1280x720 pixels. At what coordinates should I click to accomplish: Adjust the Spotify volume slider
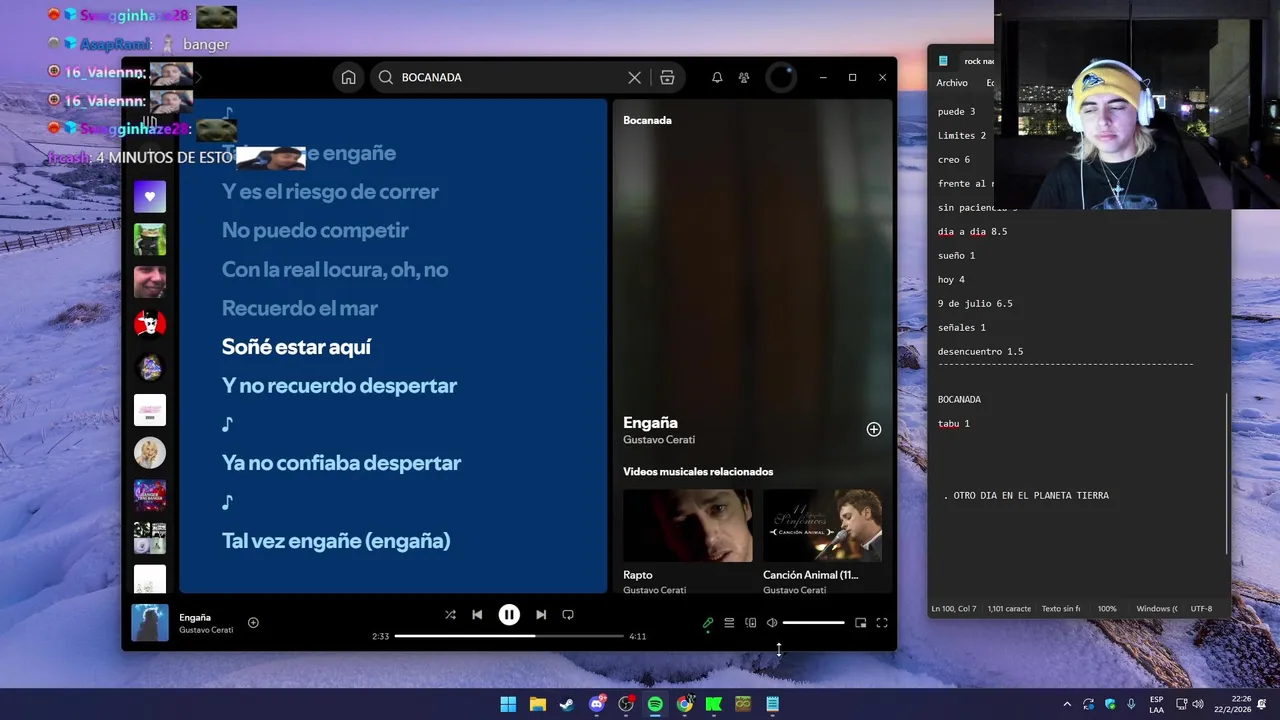coord(813,623)
